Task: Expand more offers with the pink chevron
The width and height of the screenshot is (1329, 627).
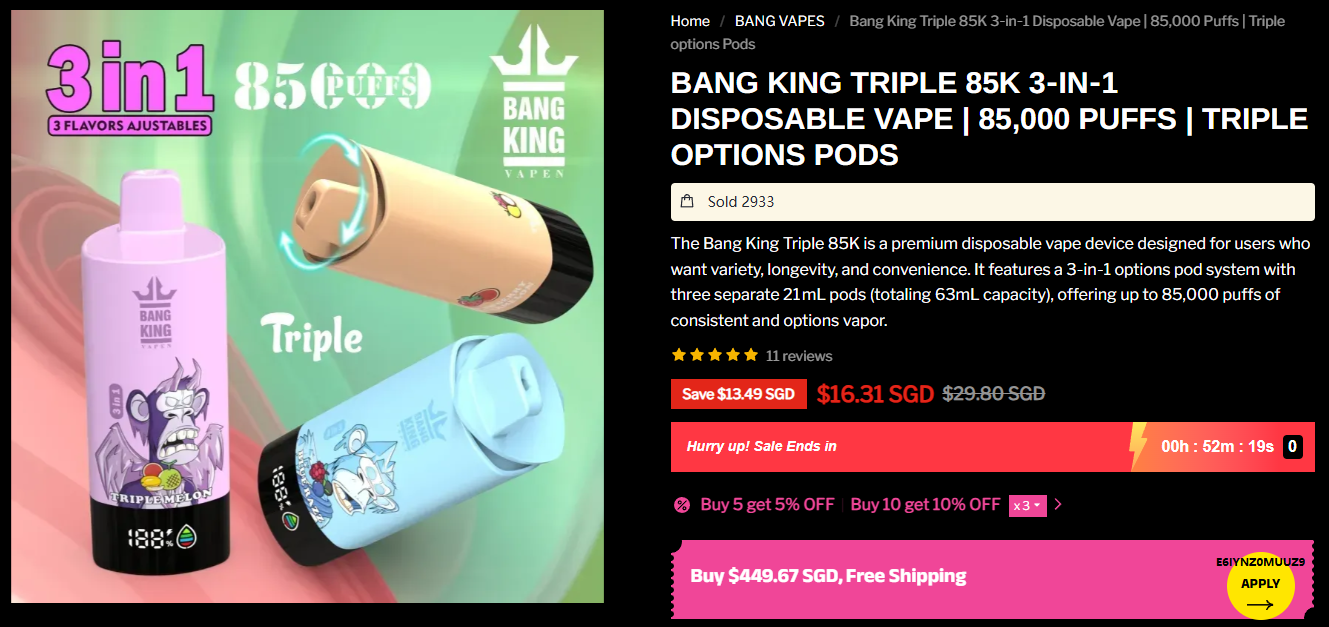Action: click(x=1058, y=505)
